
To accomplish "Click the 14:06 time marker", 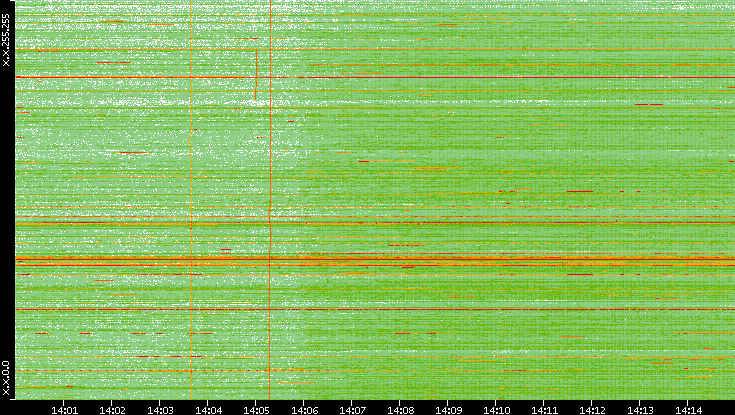I will pyautogui.click(x=305, y=408).
